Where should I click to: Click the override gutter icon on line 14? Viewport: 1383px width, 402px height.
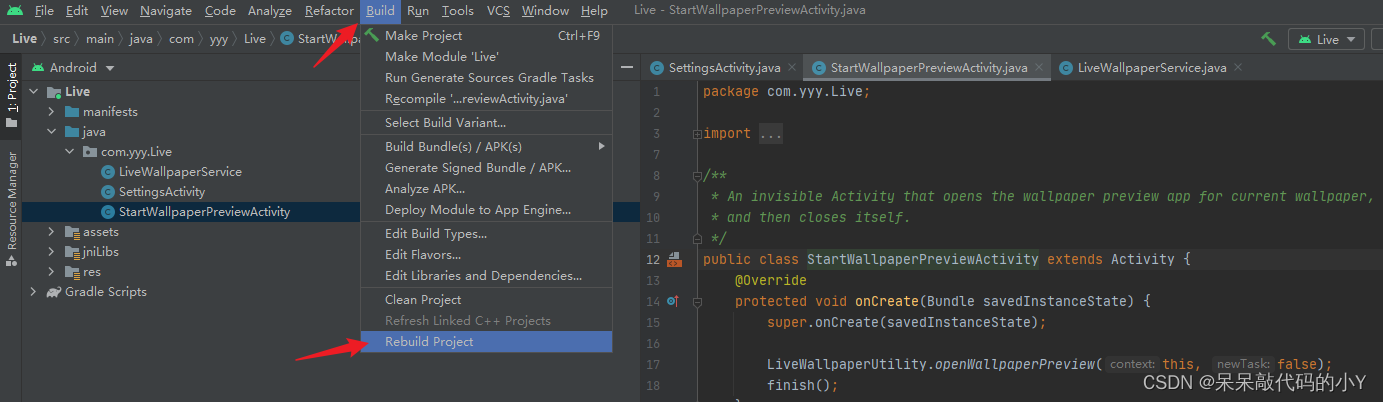[x=672, y=301]
